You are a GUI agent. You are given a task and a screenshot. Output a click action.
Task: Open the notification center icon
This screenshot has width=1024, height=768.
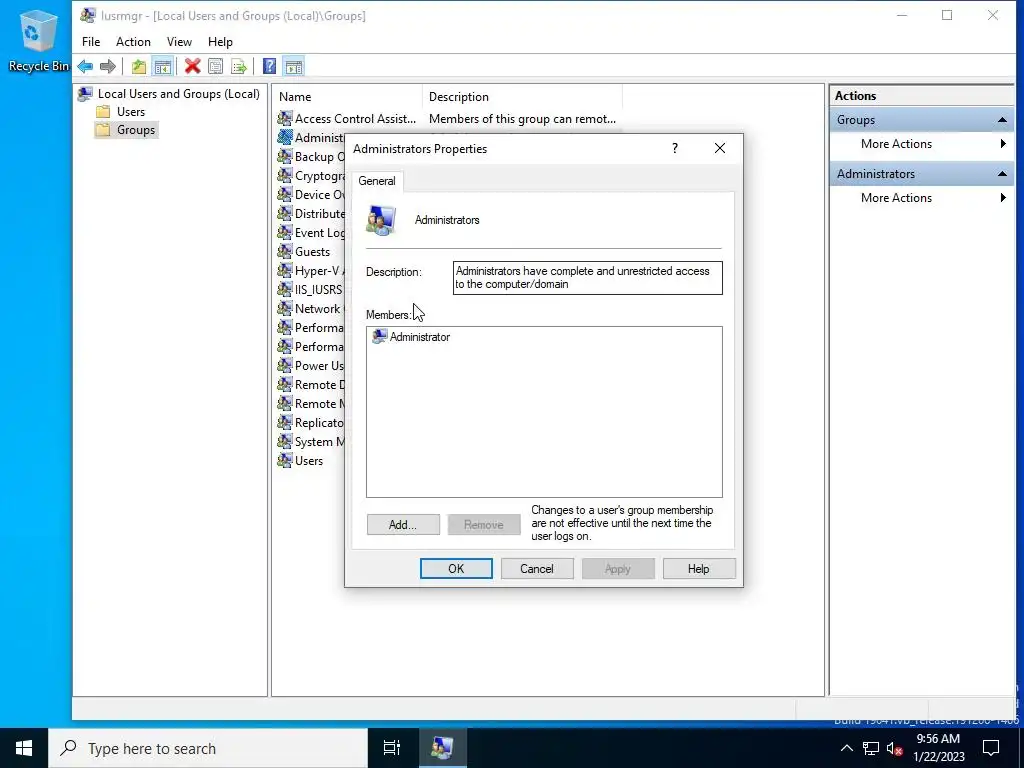pyautogui.click(x=991, y=748)
